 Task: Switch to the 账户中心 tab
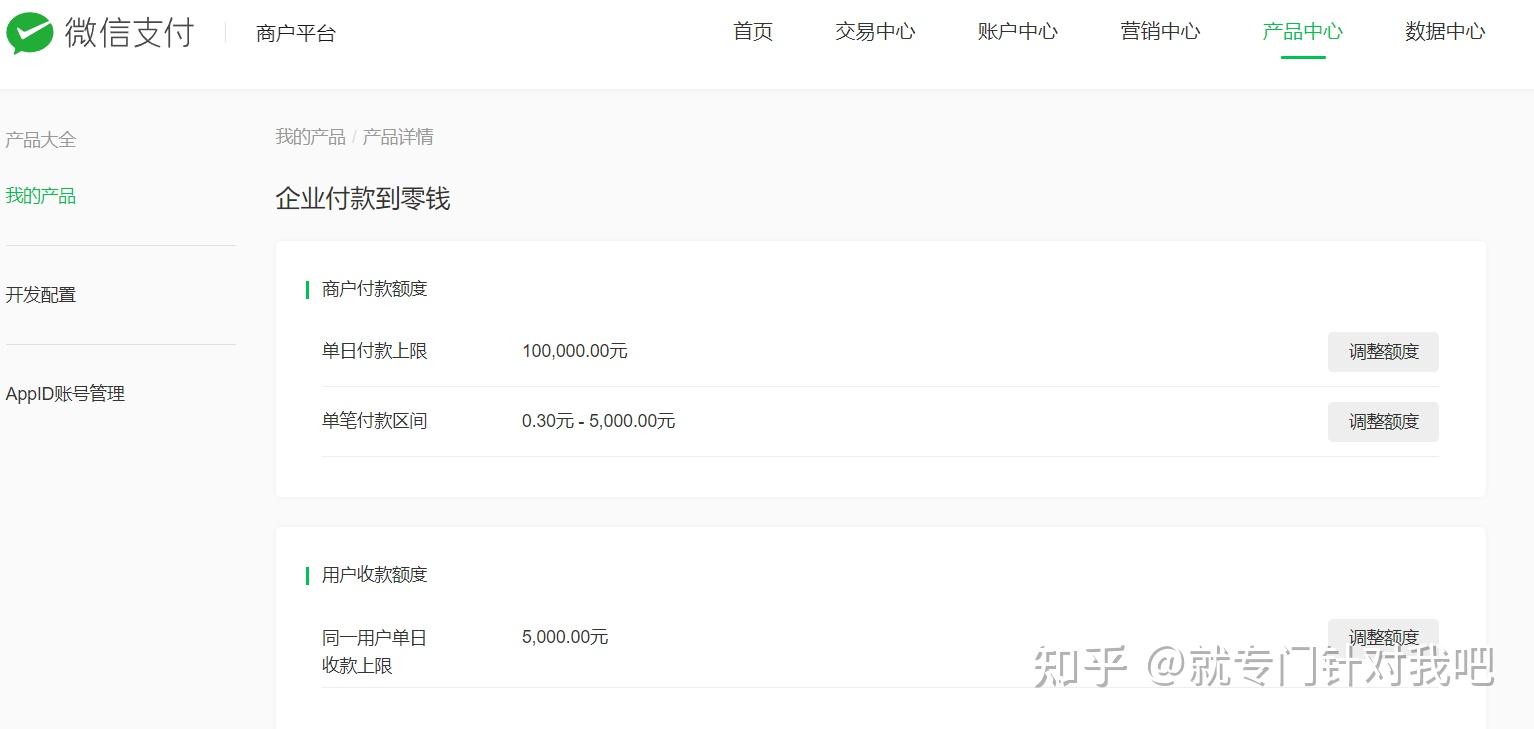(x=1017, y=32)
